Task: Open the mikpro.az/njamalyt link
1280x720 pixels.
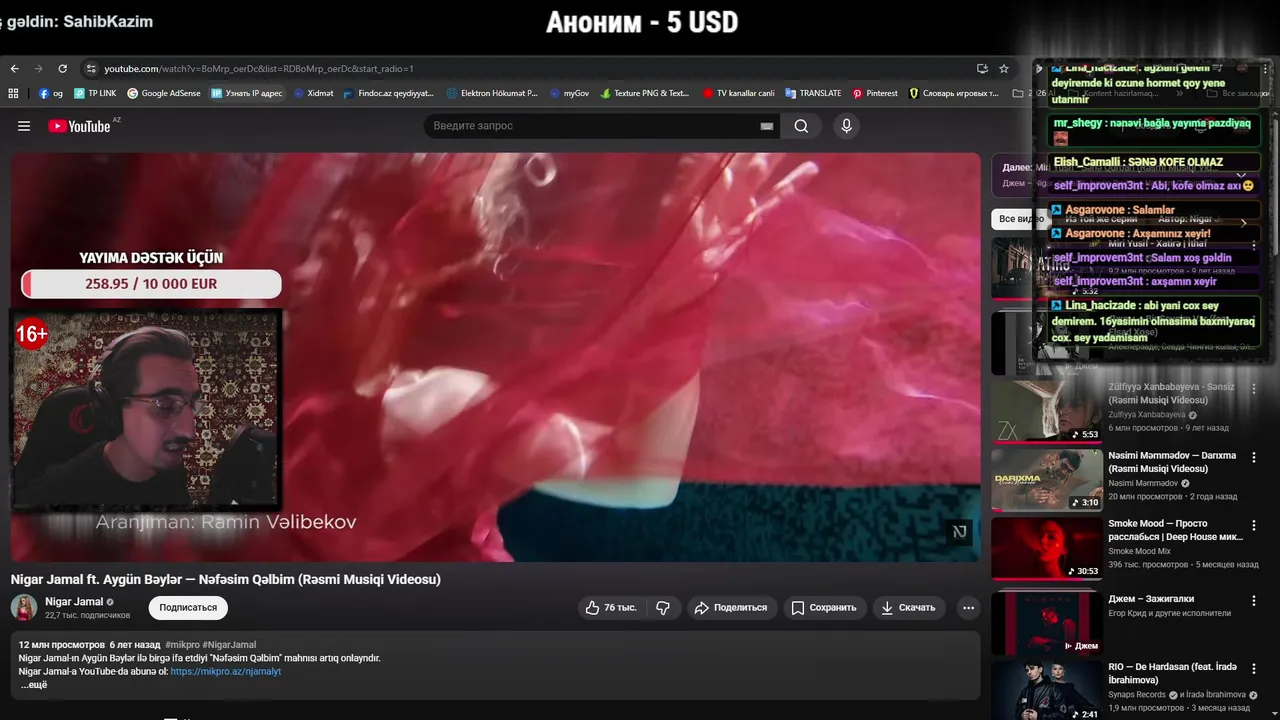Action: coord(226,671)
